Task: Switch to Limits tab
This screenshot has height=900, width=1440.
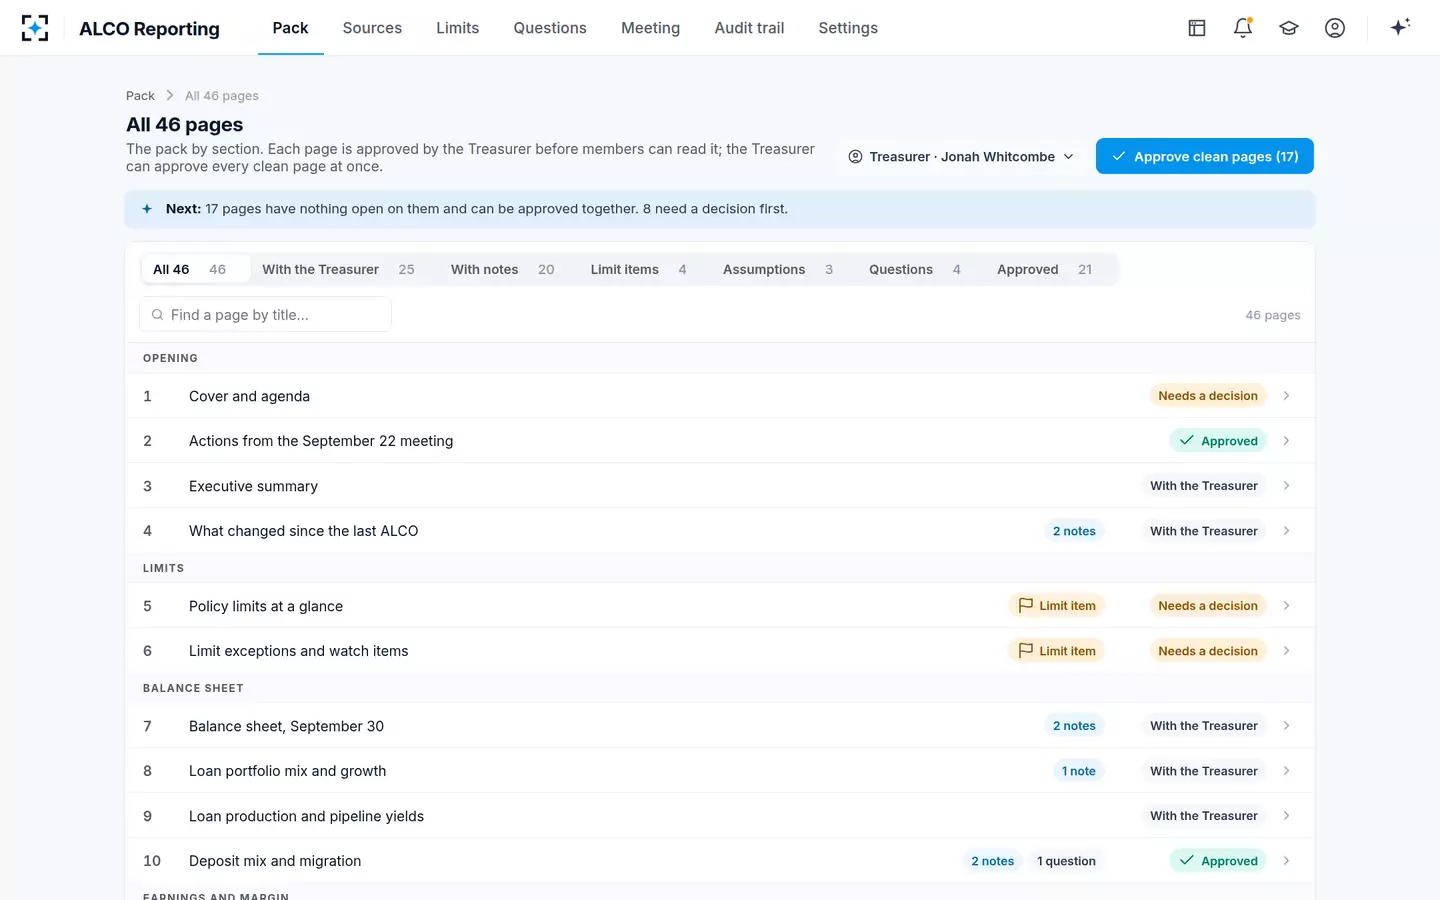Action: click(457, 28)
